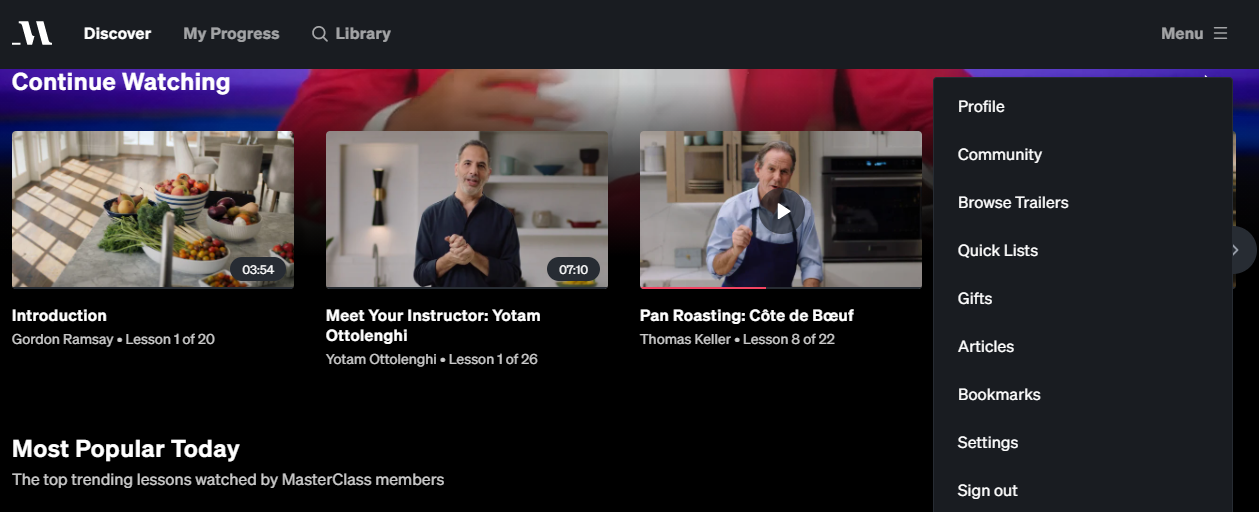Open Gordon Ramsay Introduction thumbnail
The height and width of the screenshot is (512, 1259).
(x=153, y=210)
